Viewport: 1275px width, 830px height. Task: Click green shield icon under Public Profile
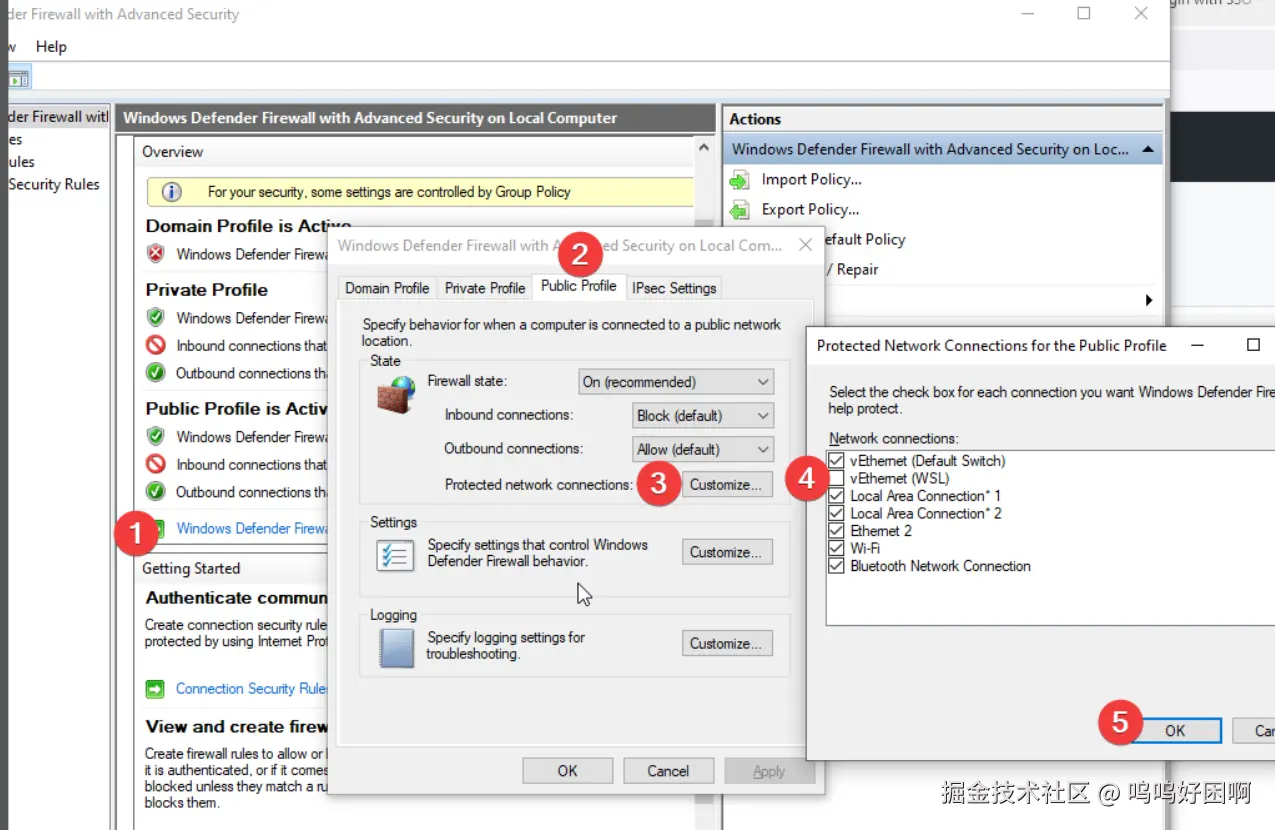(155, 437)
